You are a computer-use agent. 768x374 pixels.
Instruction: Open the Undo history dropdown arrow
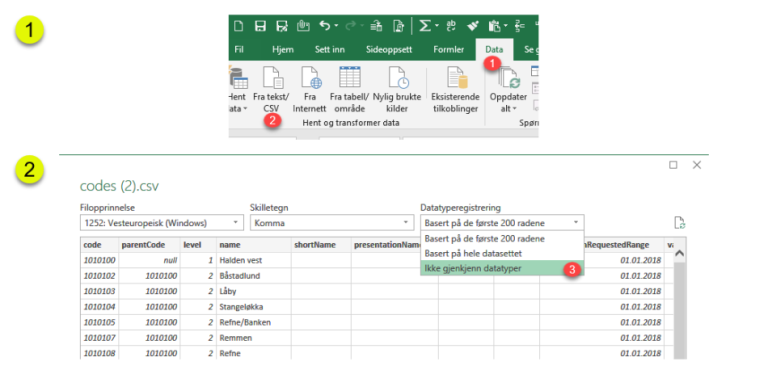336,26
